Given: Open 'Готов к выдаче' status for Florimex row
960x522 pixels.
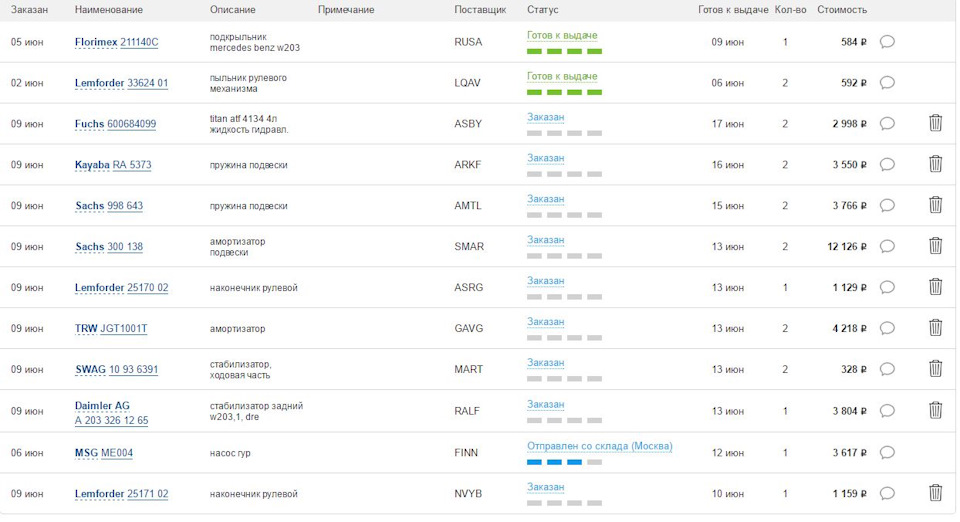Looking at the screenshot, I should click(x=562, y=35).
